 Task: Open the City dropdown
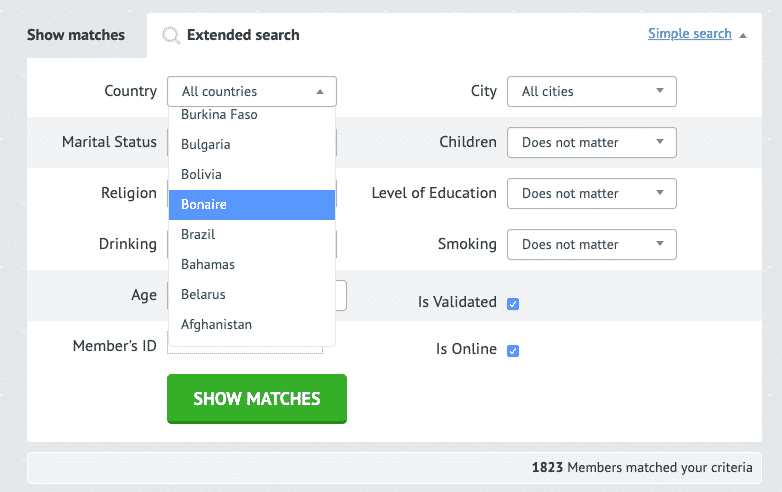click(x=591, y=91)
